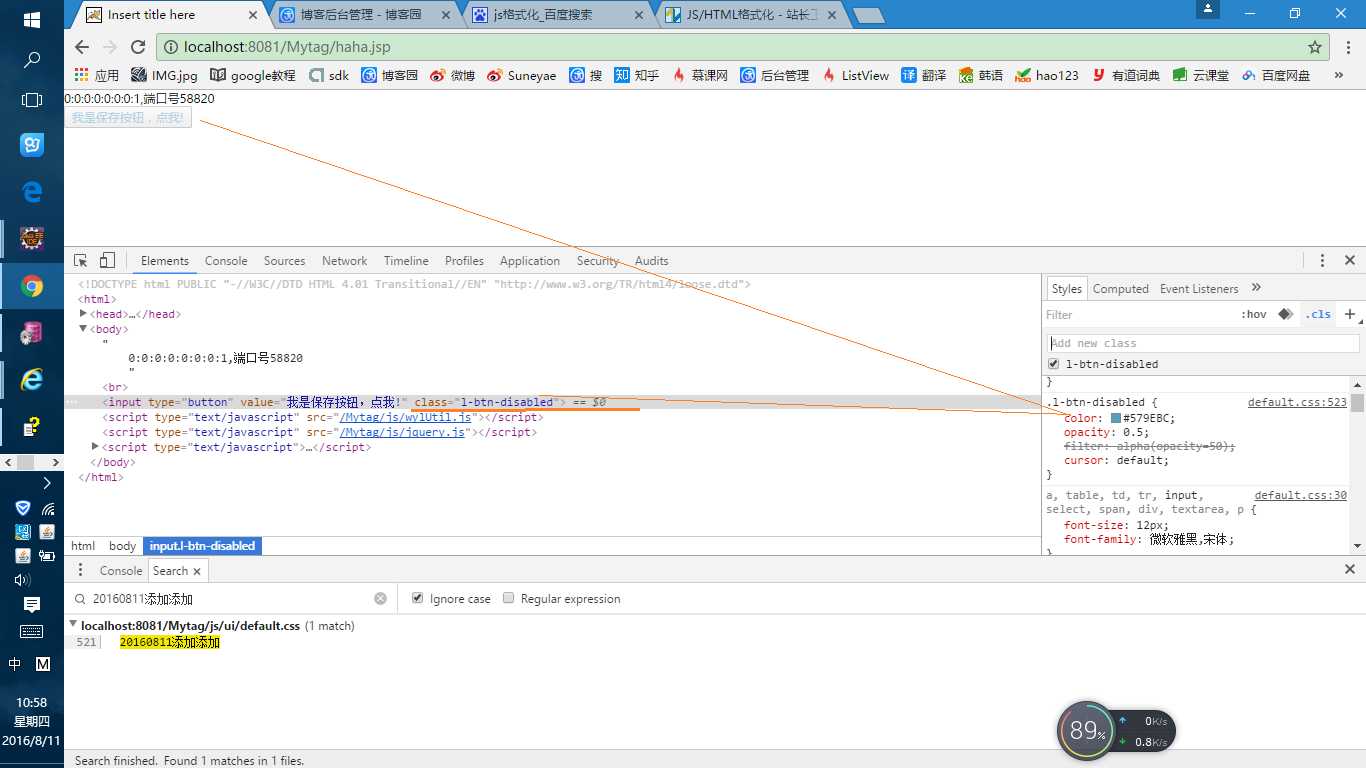This screenshot has width=1366, height=768.
Task: Launch Internet Explorer from the taskbar
Action: point(32,380)
